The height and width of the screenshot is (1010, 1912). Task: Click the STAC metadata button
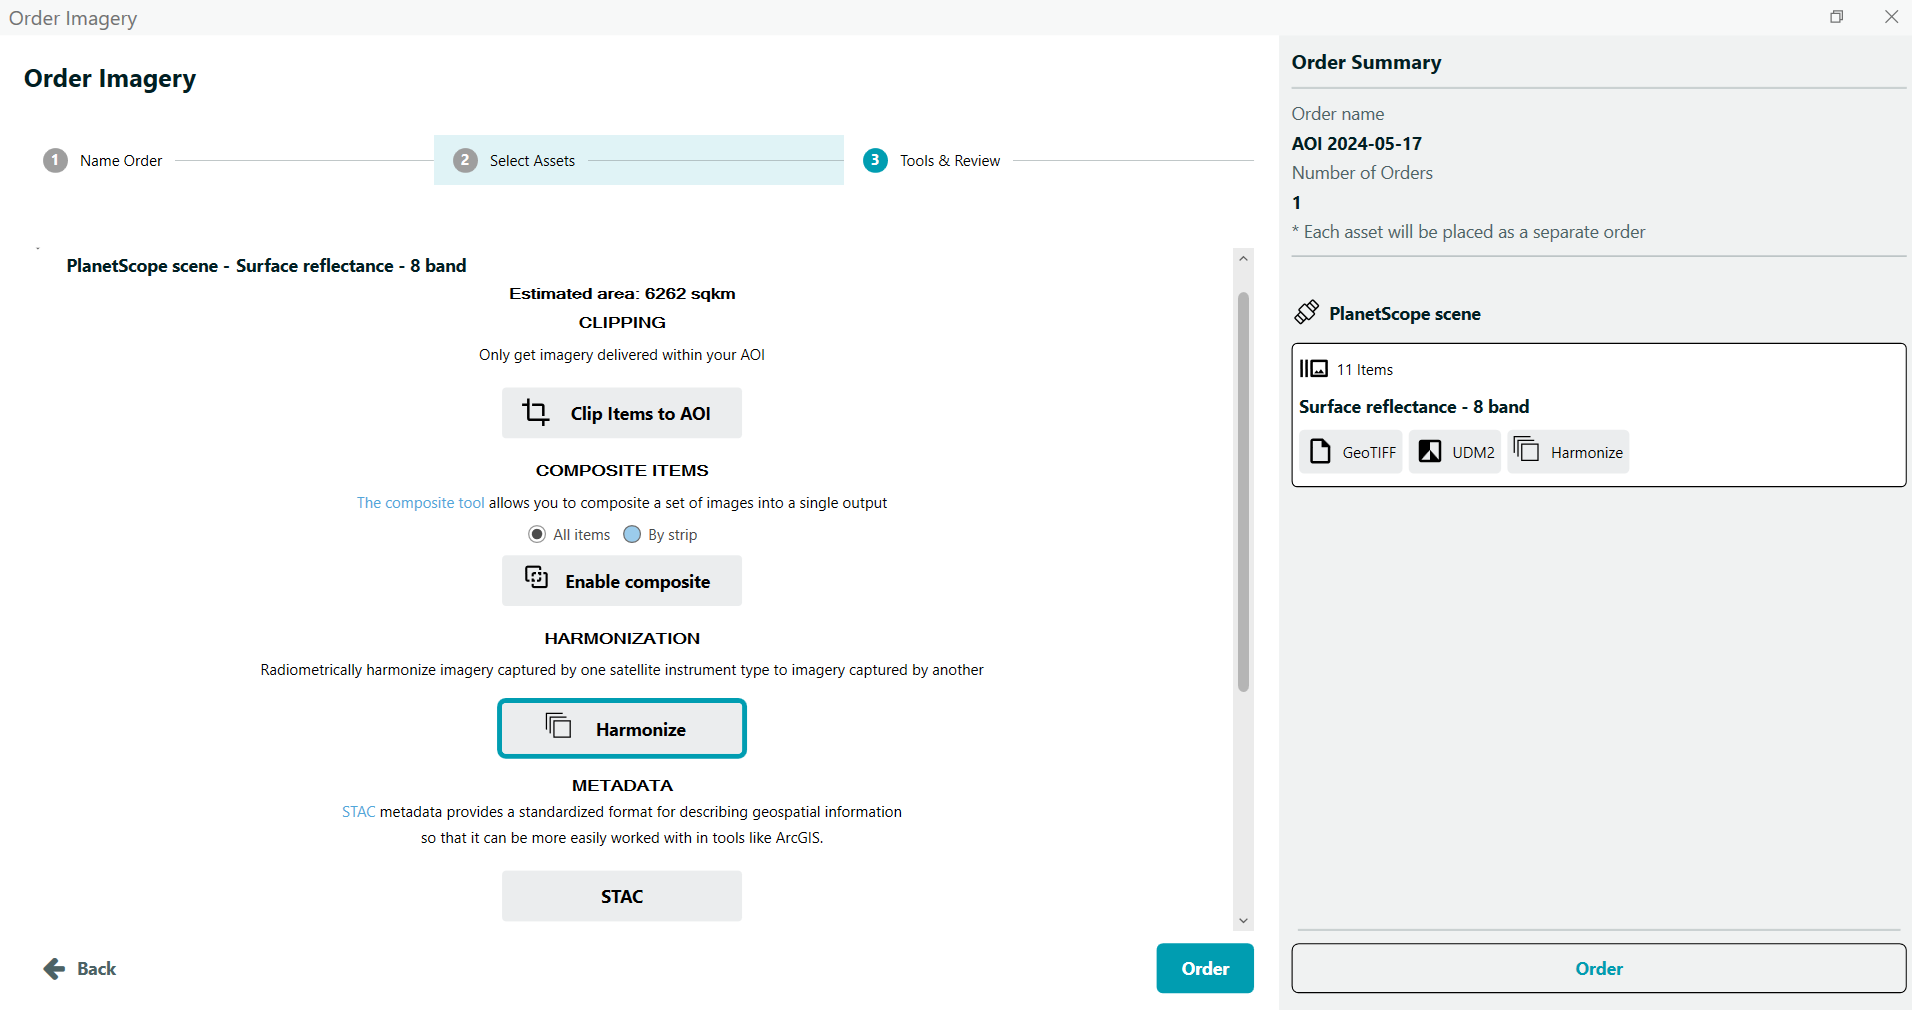click(622, 896)
